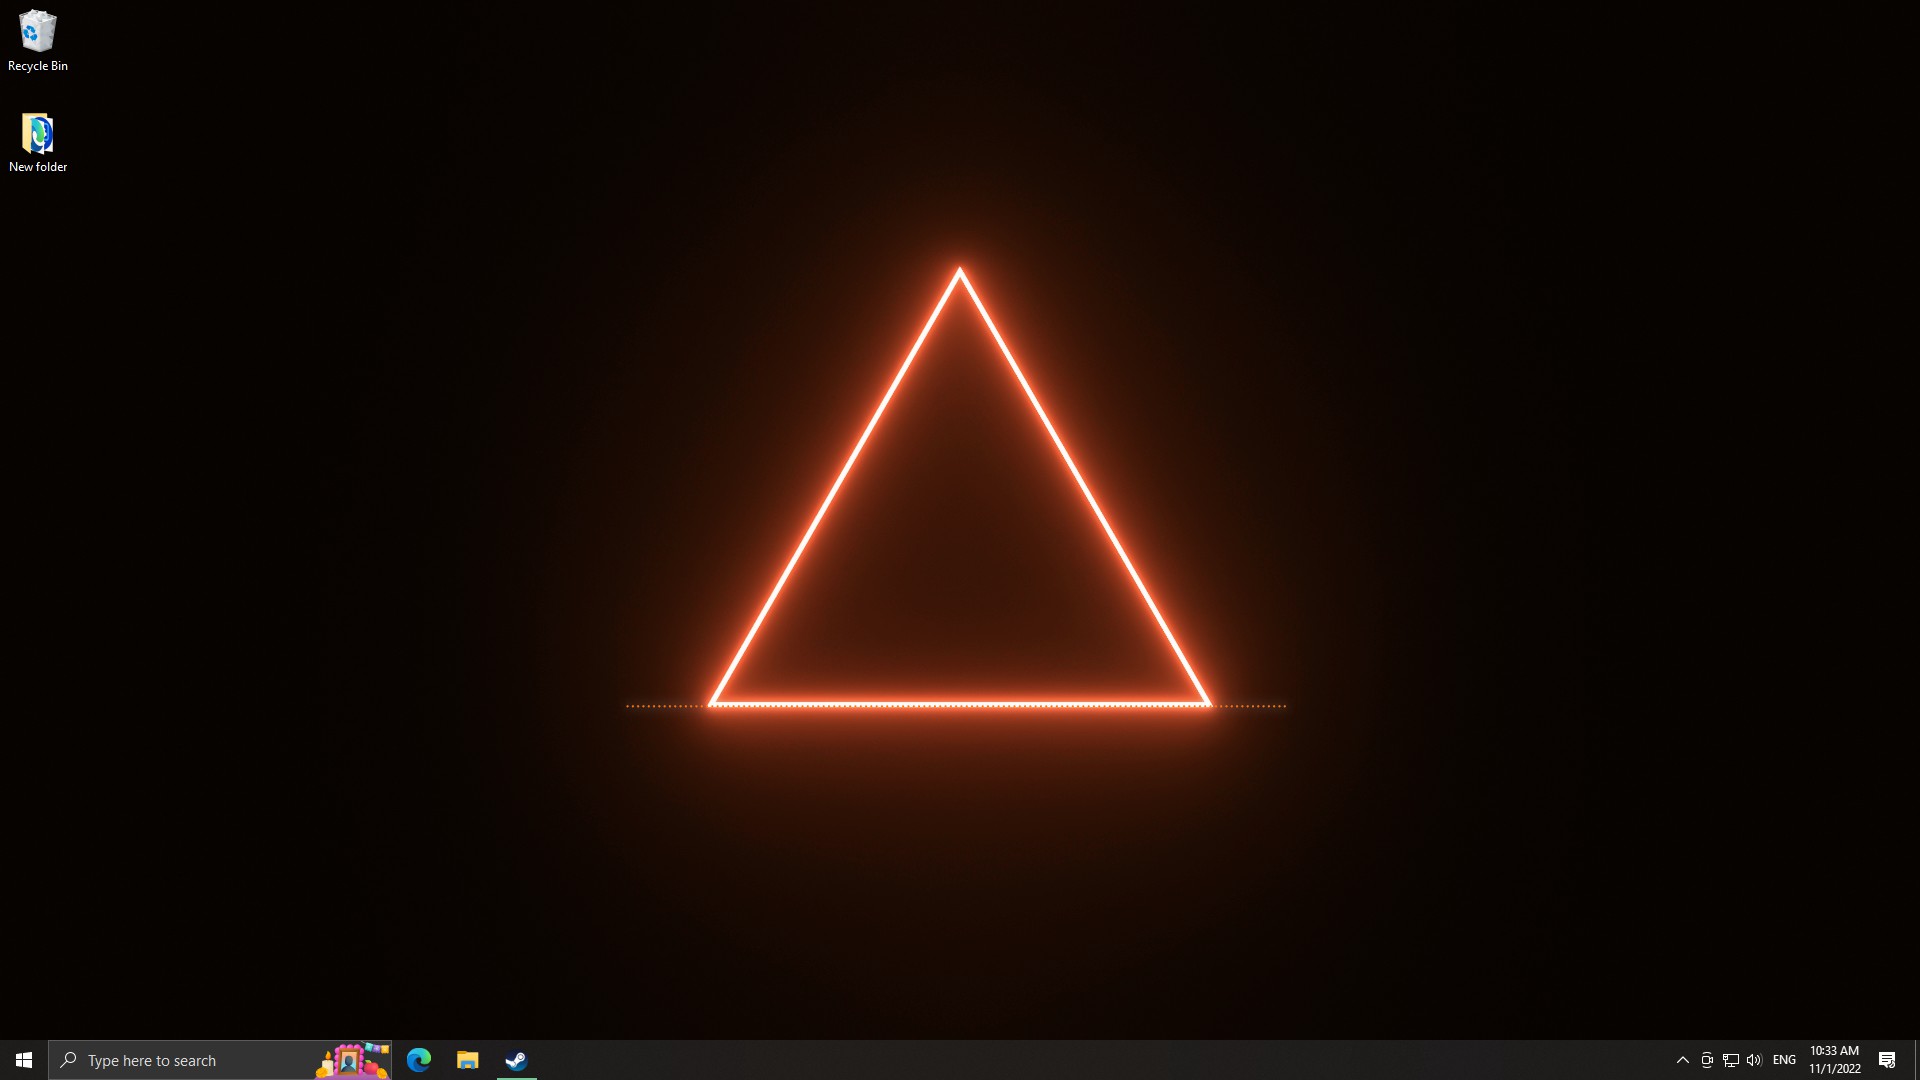Switch to Steam in taskbar
Viewport: 1920px width, 1080px height.
click(516, 1060)
